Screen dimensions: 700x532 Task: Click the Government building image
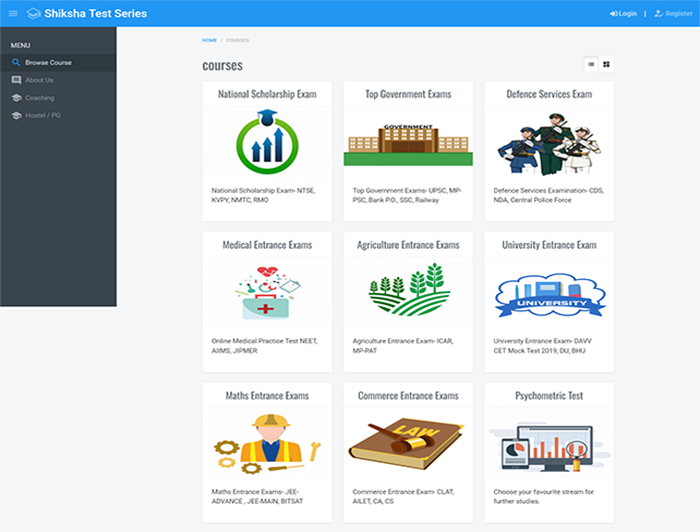408,145
